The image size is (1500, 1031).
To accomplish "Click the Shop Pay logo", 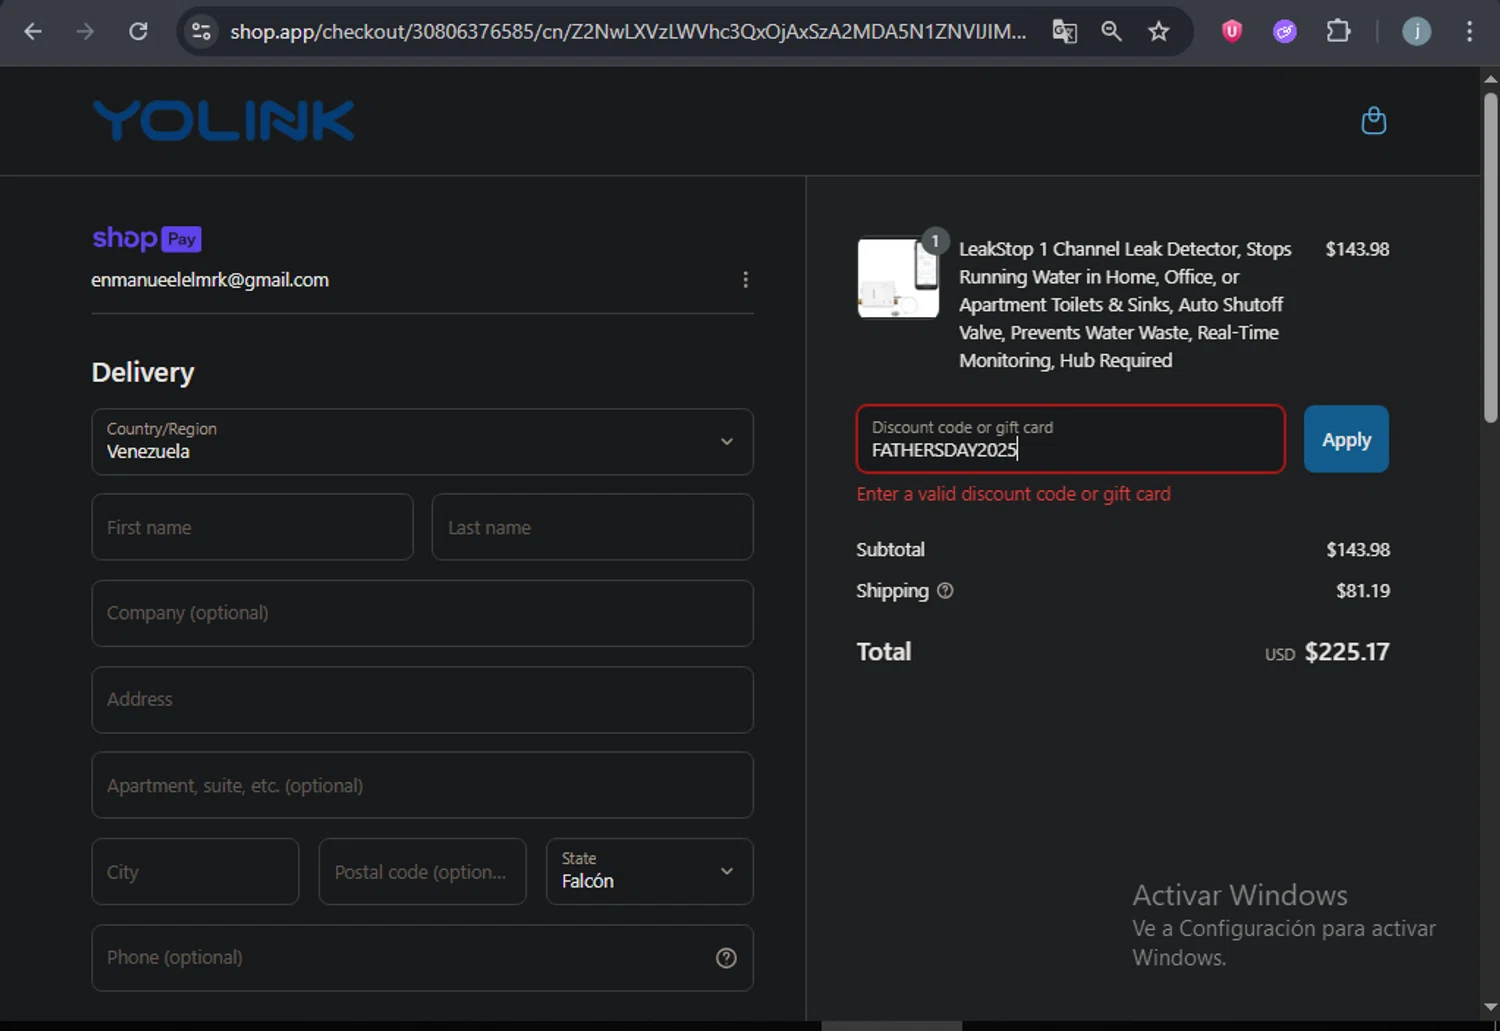I will tap(147, 238).
